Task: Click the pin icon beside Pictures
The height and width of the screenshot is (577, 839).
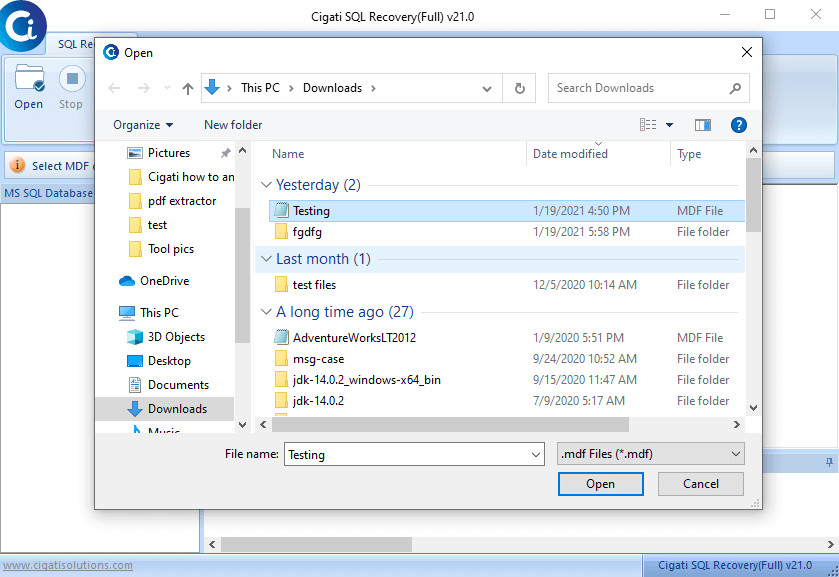Action: coord(226,153)
